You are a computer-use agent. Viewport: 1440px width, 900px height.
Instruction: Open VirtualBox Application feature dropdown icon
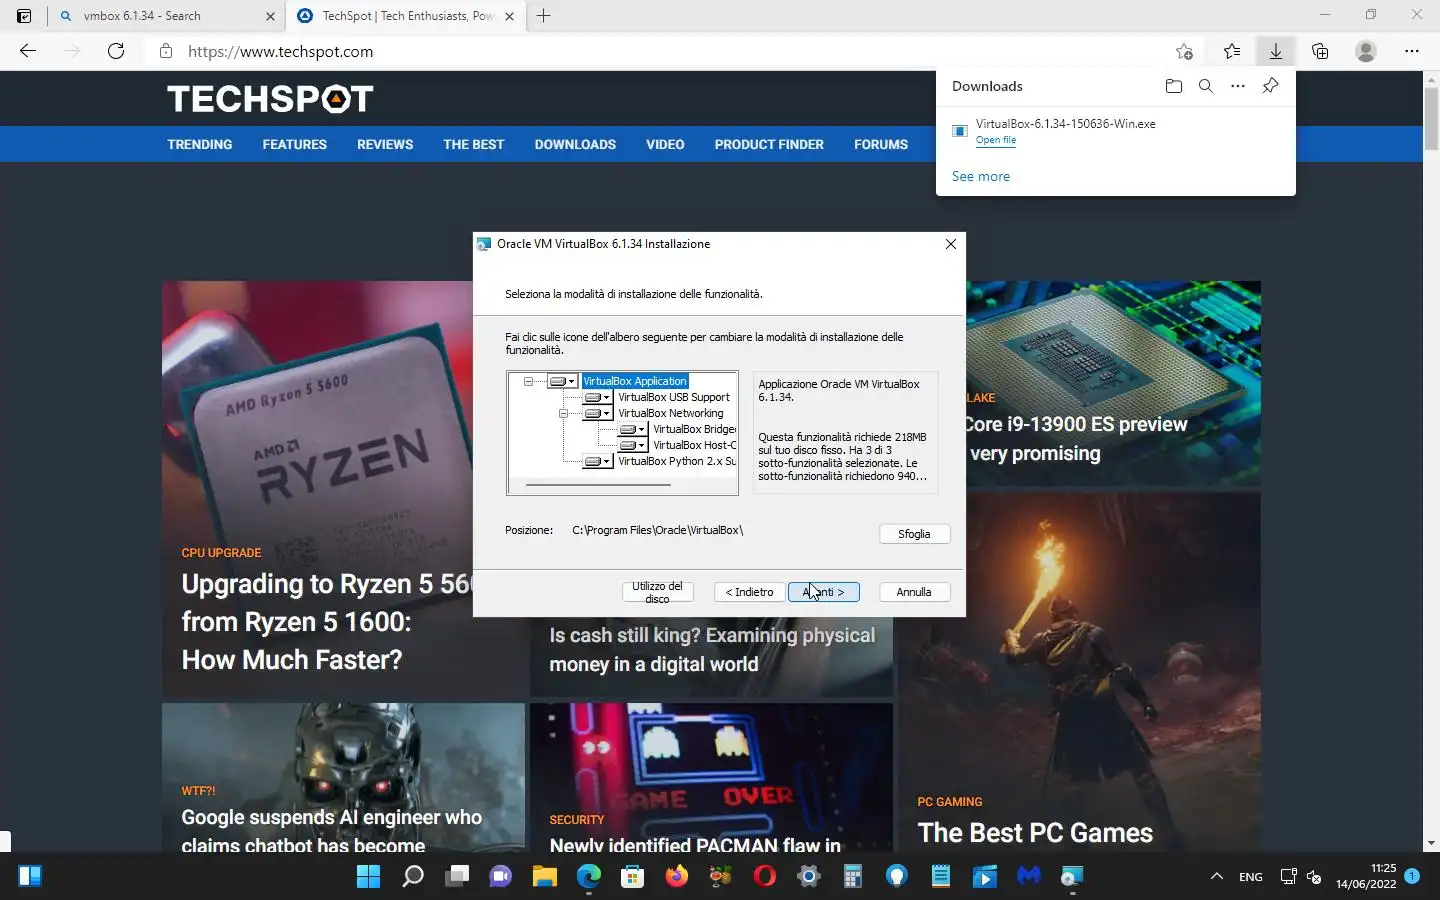(x=563, y=381)
